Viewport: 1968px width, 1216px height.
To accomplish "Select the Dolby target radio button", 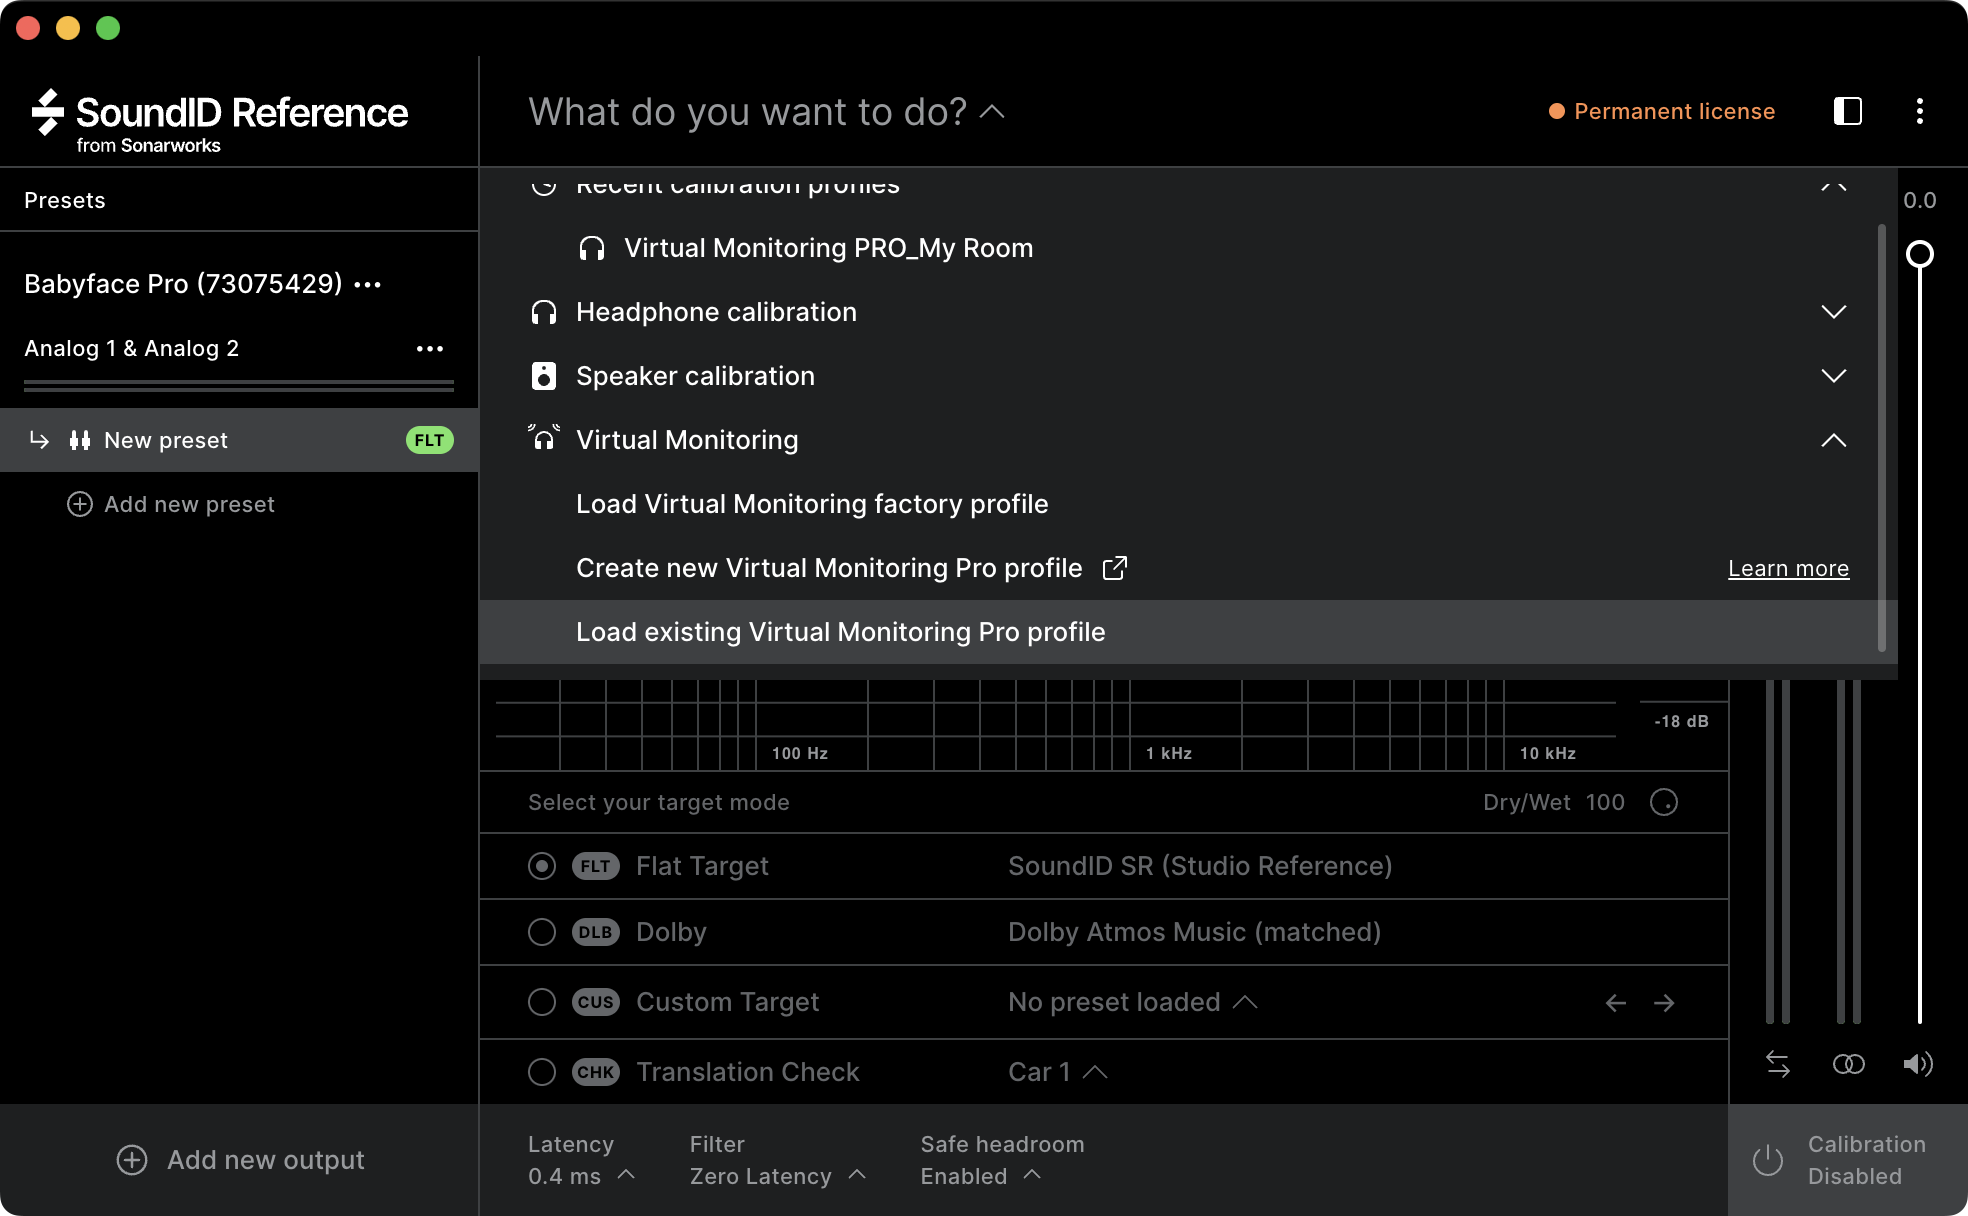I will coord(542,932).
